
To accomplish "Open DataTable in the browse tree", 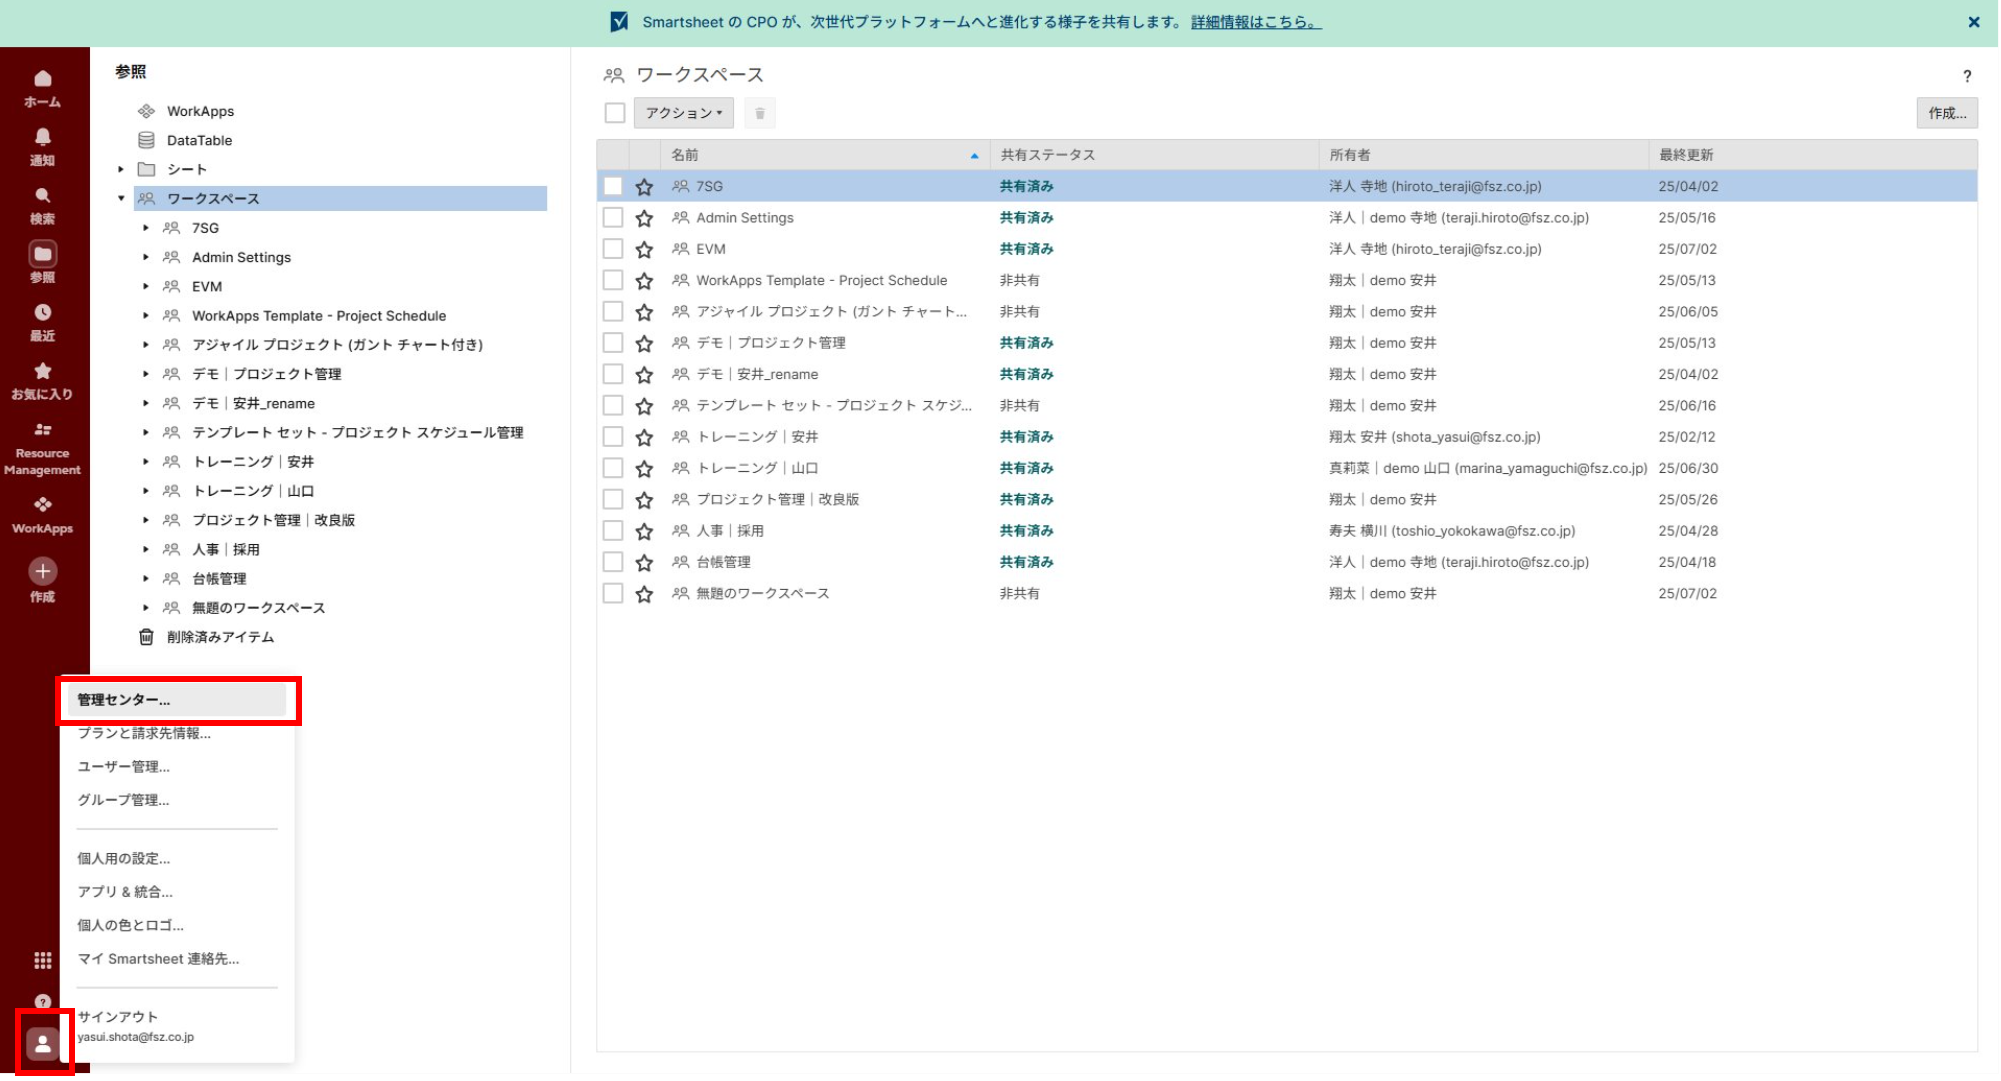I will pyautogui.click(x=199, y=140).
